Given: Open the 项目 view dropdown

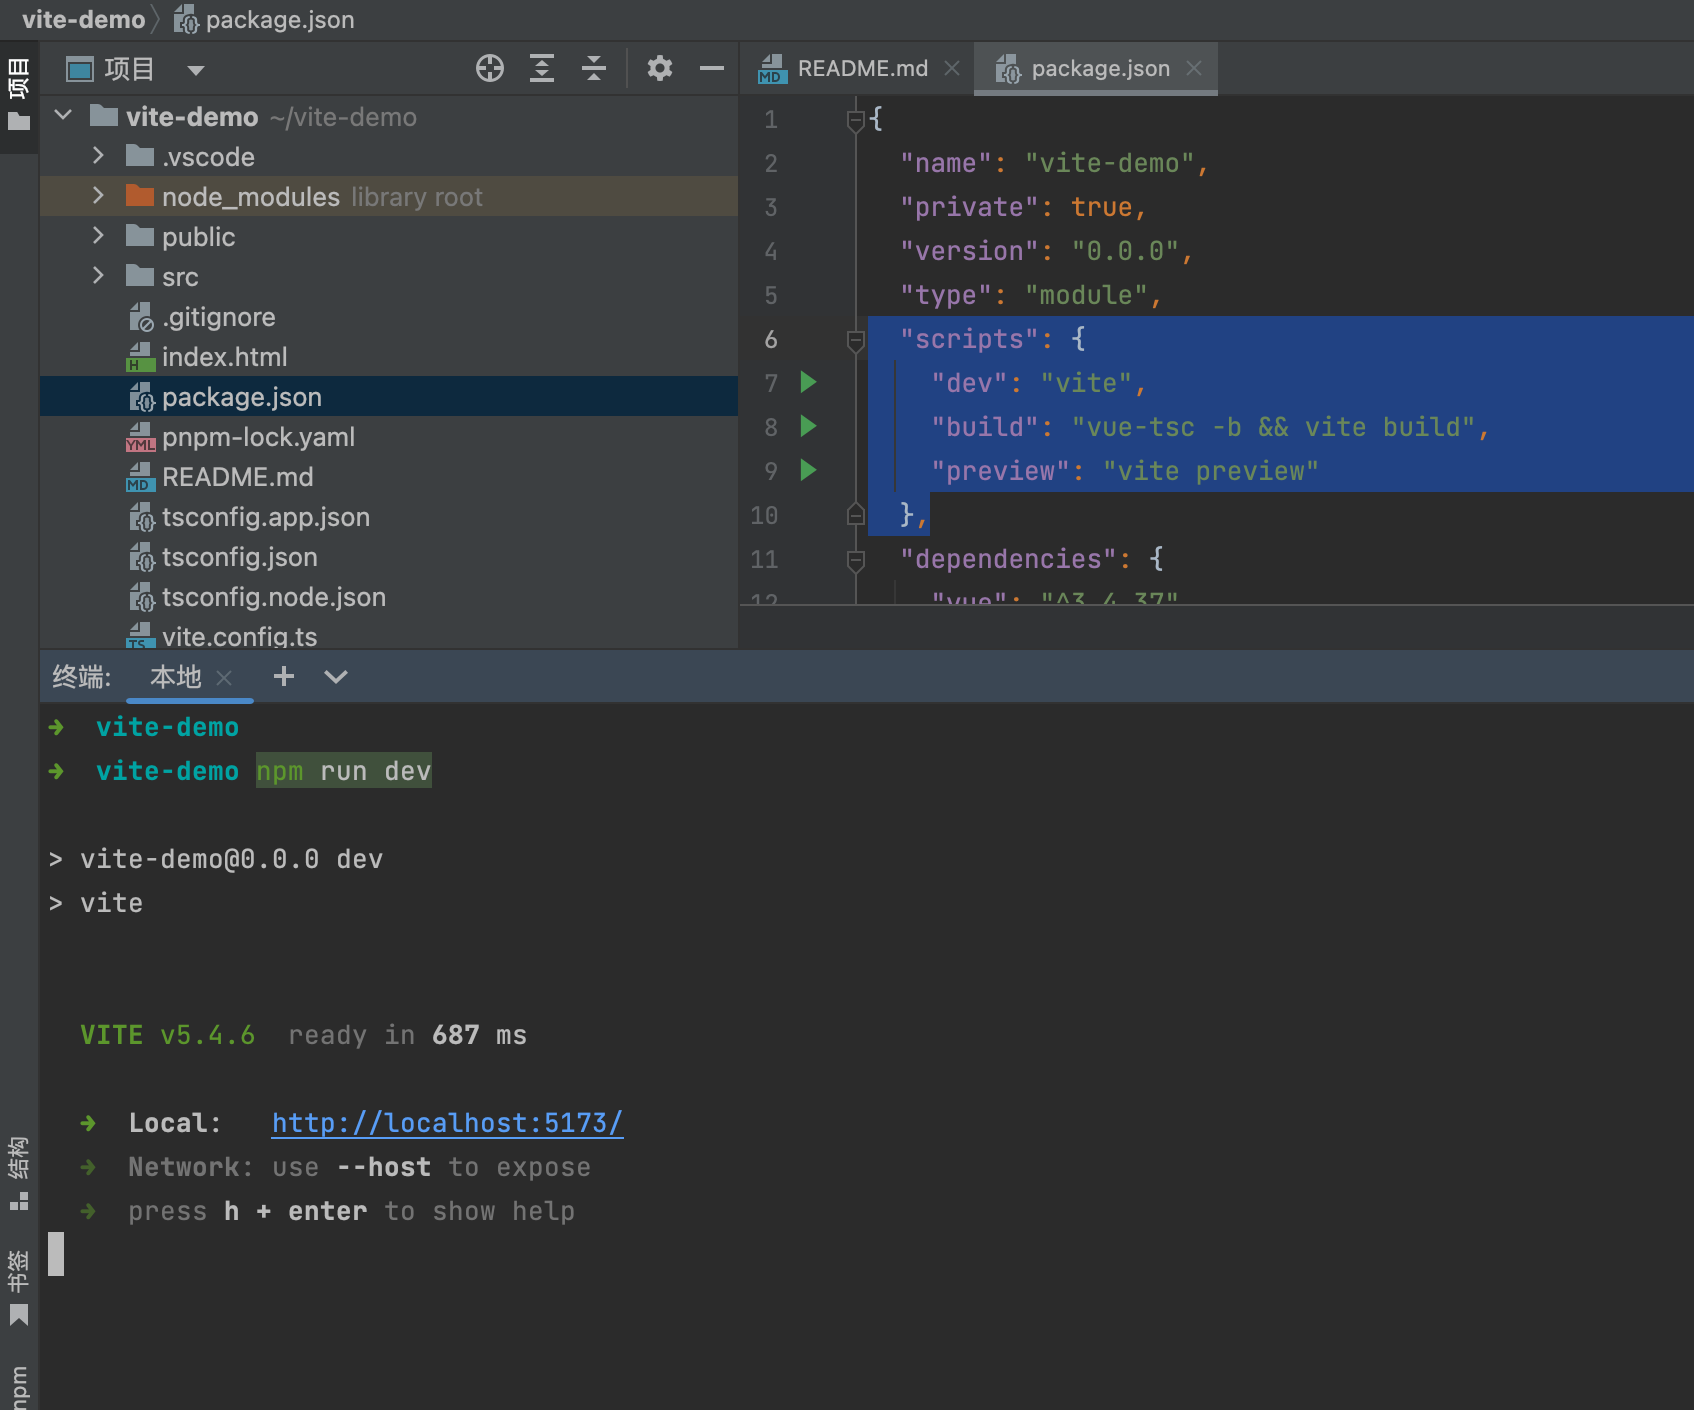Looking at the screenshot, I should coord(196,70).
